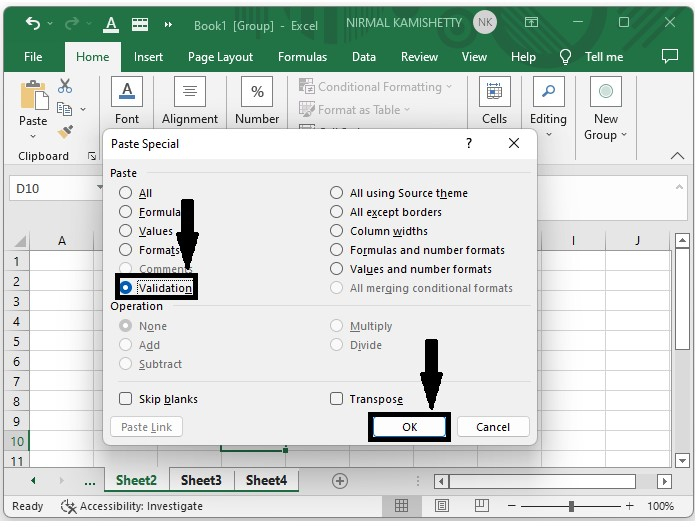
Task: Expand more quick access toolbar commands
Action: 168,24
